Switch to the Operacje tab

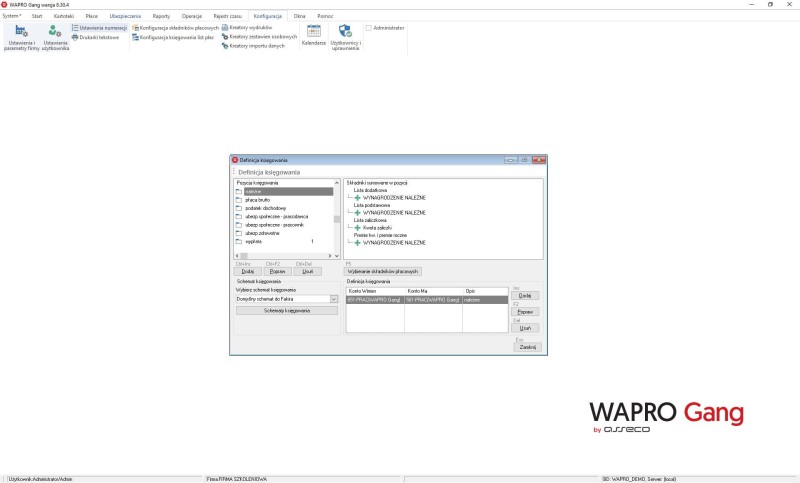pos(192,16)
